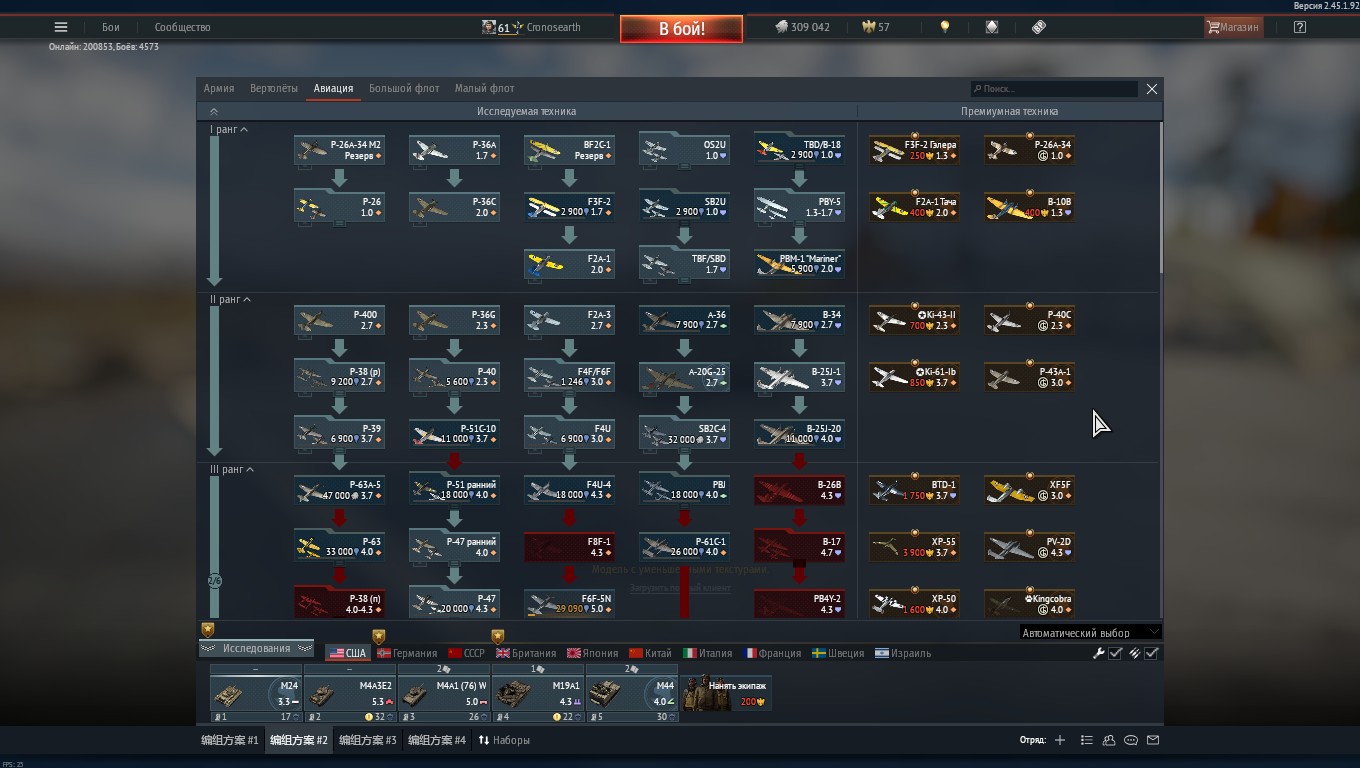Click the wrench settings icon near nations
The height and width of the screenshot is (768, 1360).
(x=1098, y=653)
